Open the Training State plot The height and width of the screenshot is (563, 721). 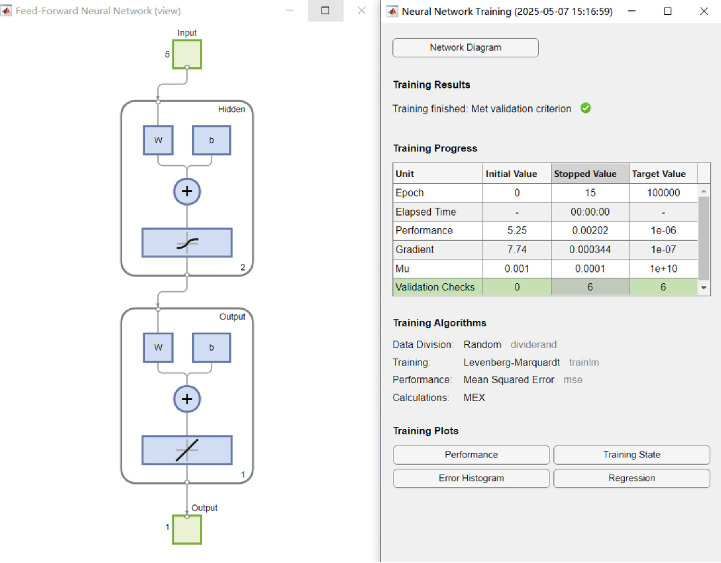coord(632,454)
